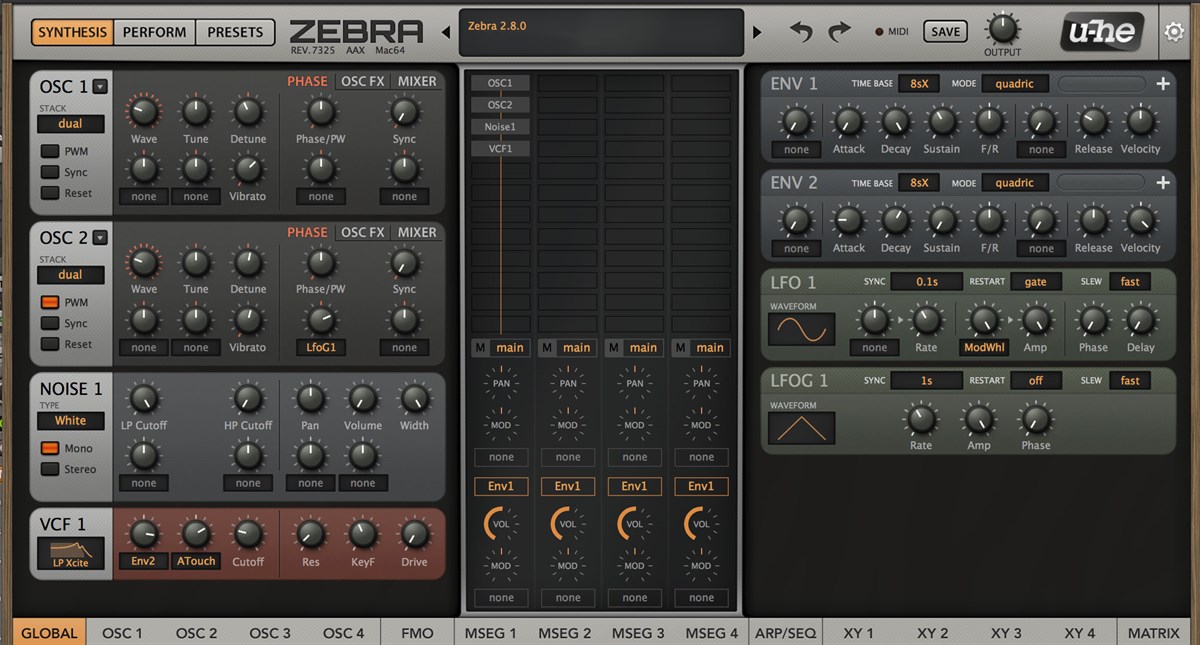Click the VCF 1 LP Xcite filter icon
Viewport: 1200px width, 645px height.
point(71,552)
